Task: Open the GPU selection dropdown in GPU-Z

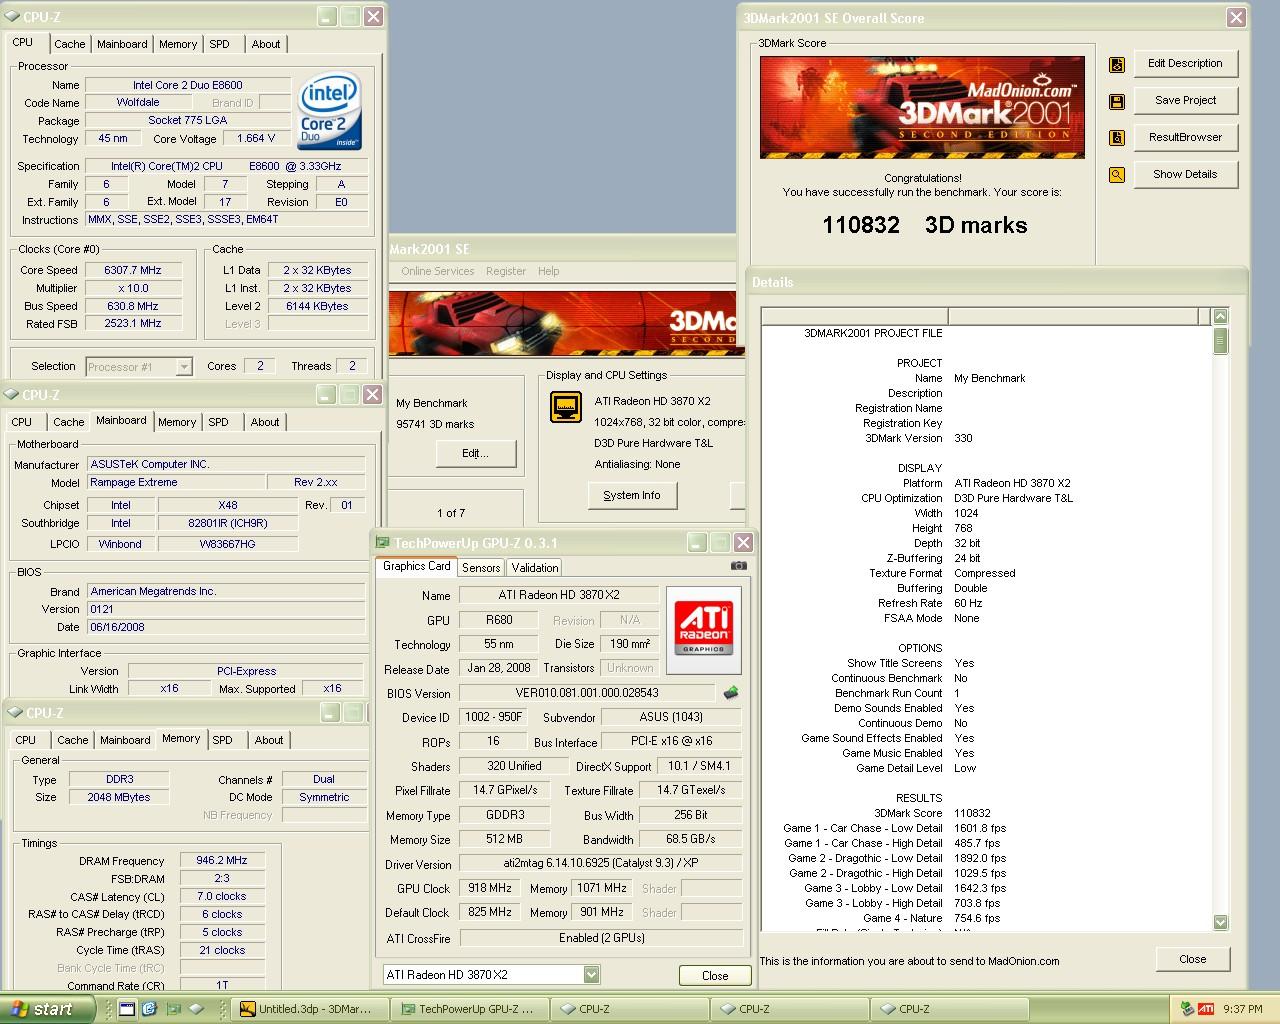Action: point(591,975)
